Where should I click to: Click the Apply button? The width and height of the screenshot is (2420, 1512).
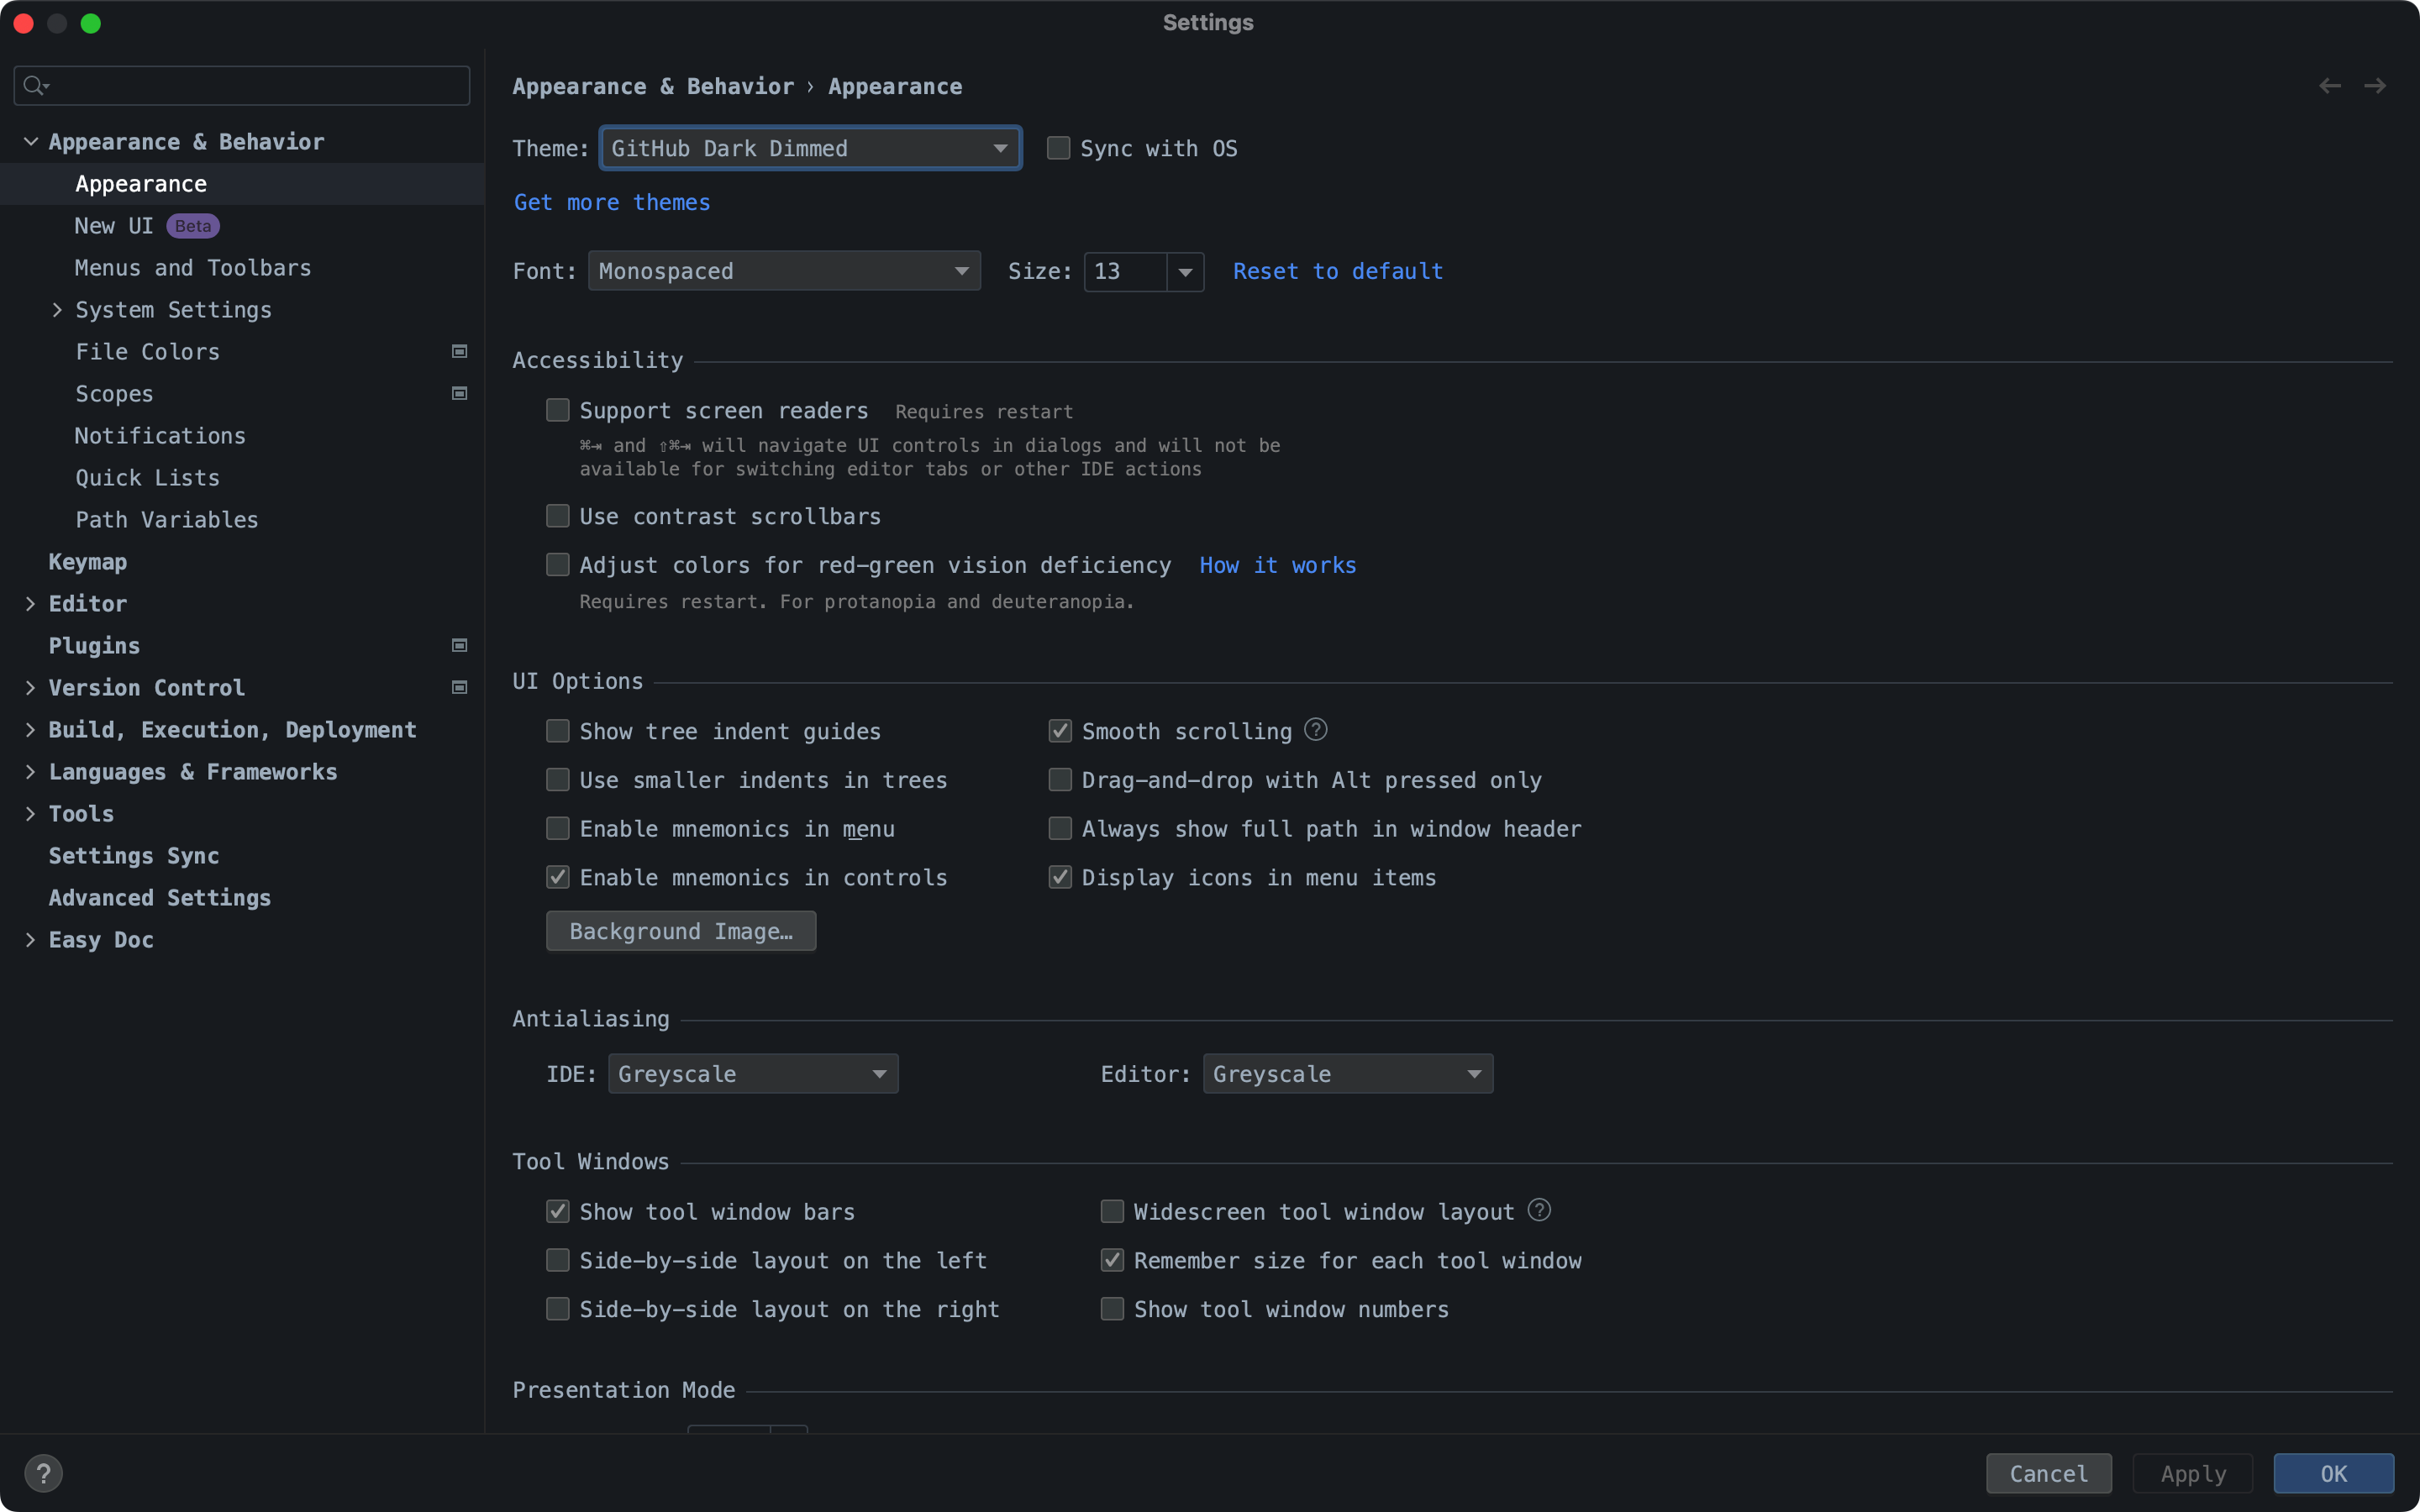click(x=2192, y=1472)
